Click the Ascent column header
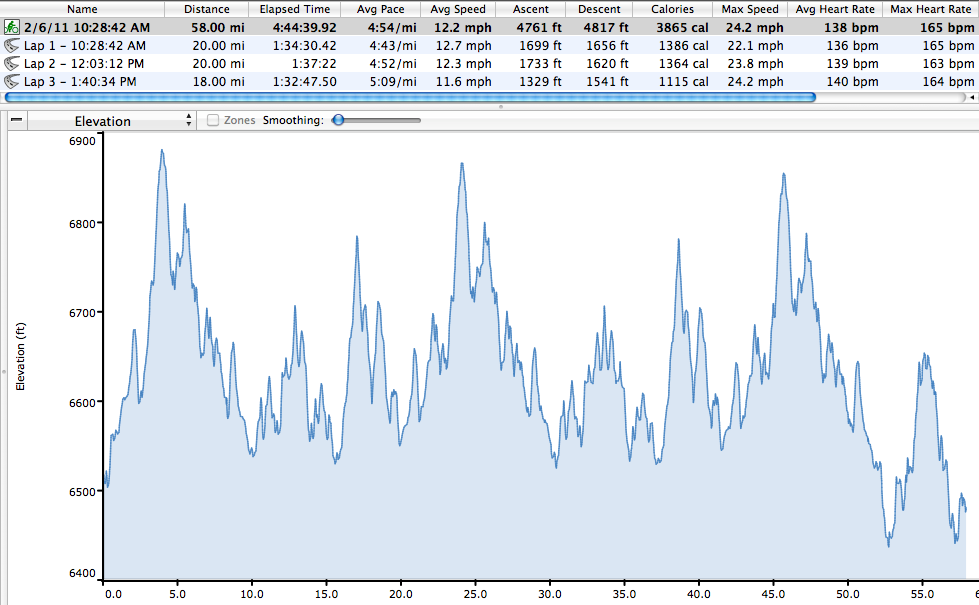The image size is (979, 605). pyautogui.click(x=530, y=9)
